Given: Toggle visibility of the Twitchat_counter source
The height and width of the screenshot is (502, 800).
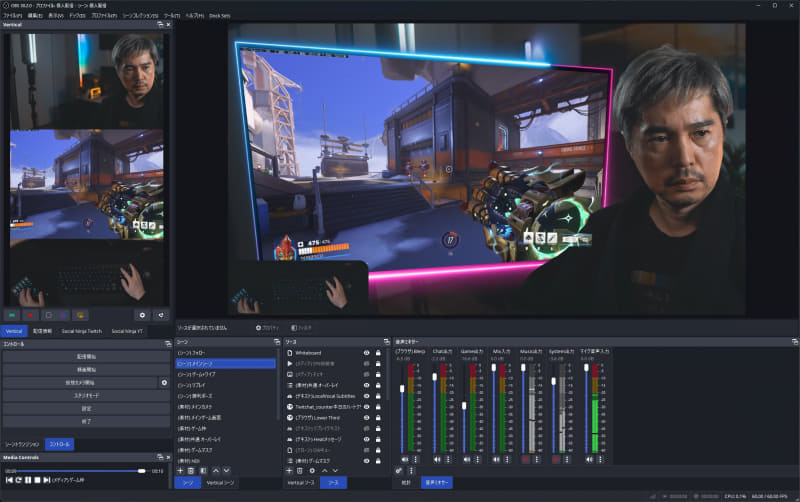Looking at the screenshot, I should click(x=366, y=407).
